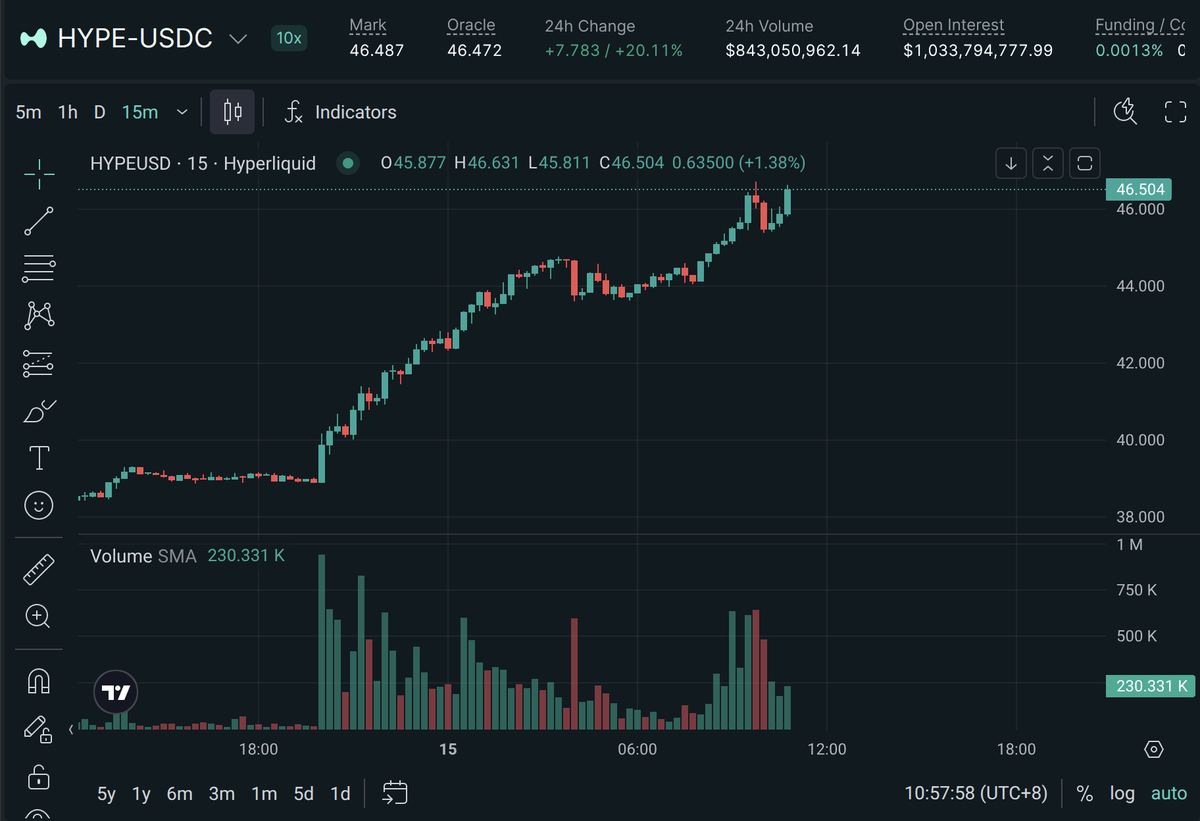Image resolution: width=1200 pixels, height=821 pixels.
Task: Set range to 1d
Action: pos(340,793)
